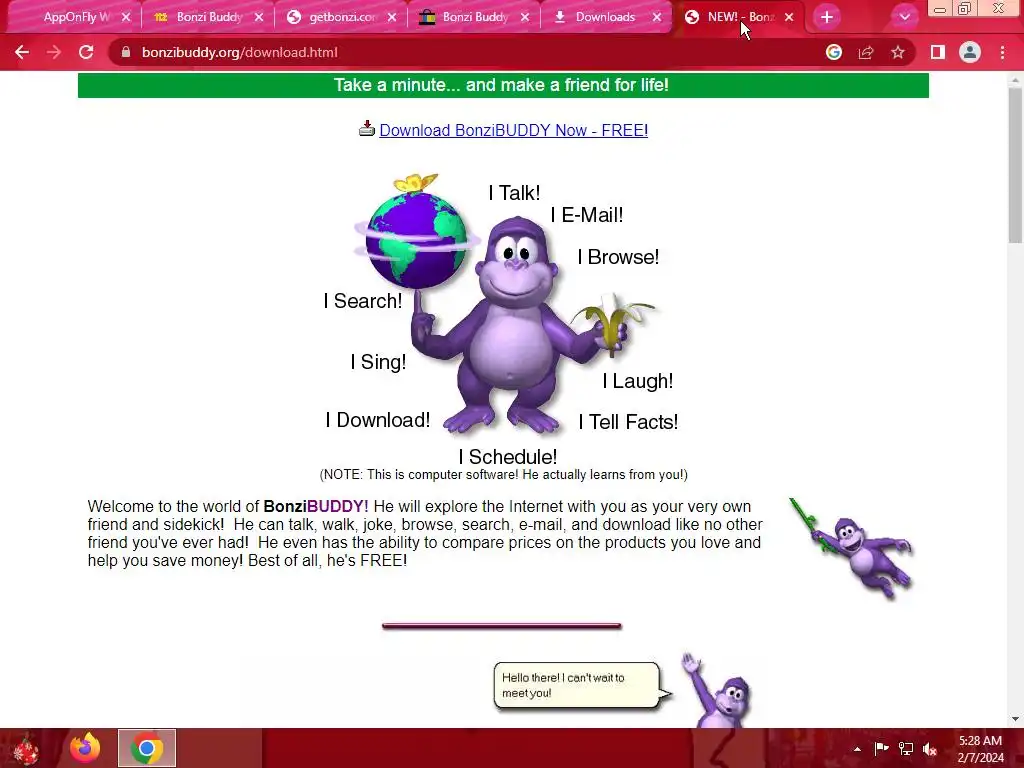Screen dimensions: 1024x768
Task: Open the Google search icon in address bar
Action: pyautogui.click(x=833, y=52)
